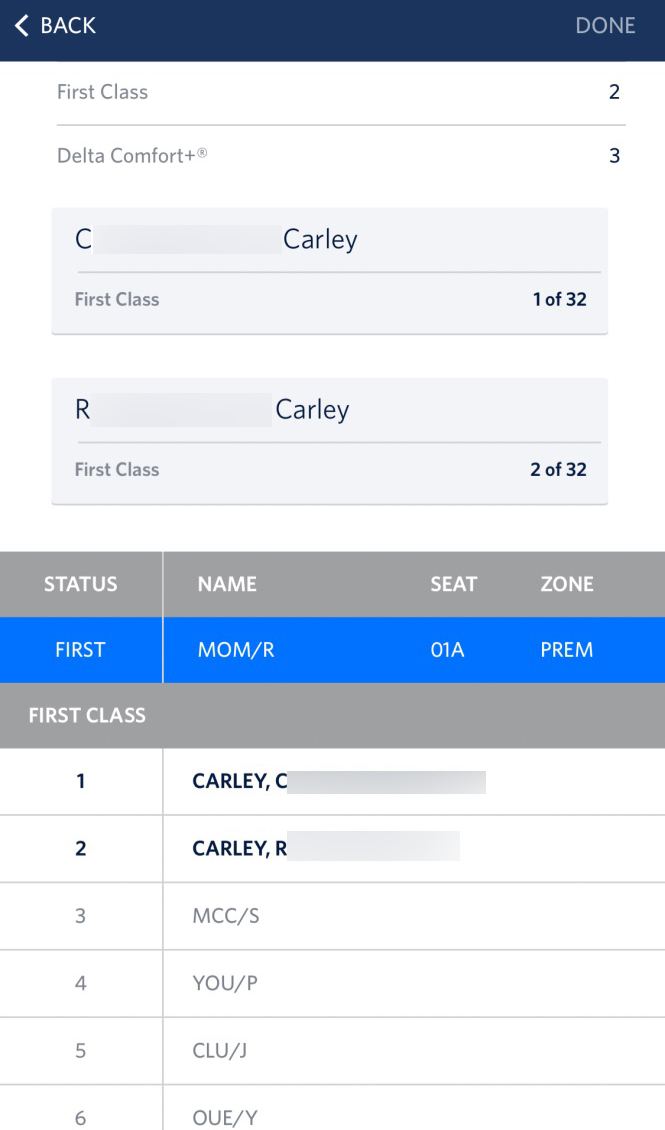Sort by the NAME column header

pyautogui.click(x=226, y=584)
